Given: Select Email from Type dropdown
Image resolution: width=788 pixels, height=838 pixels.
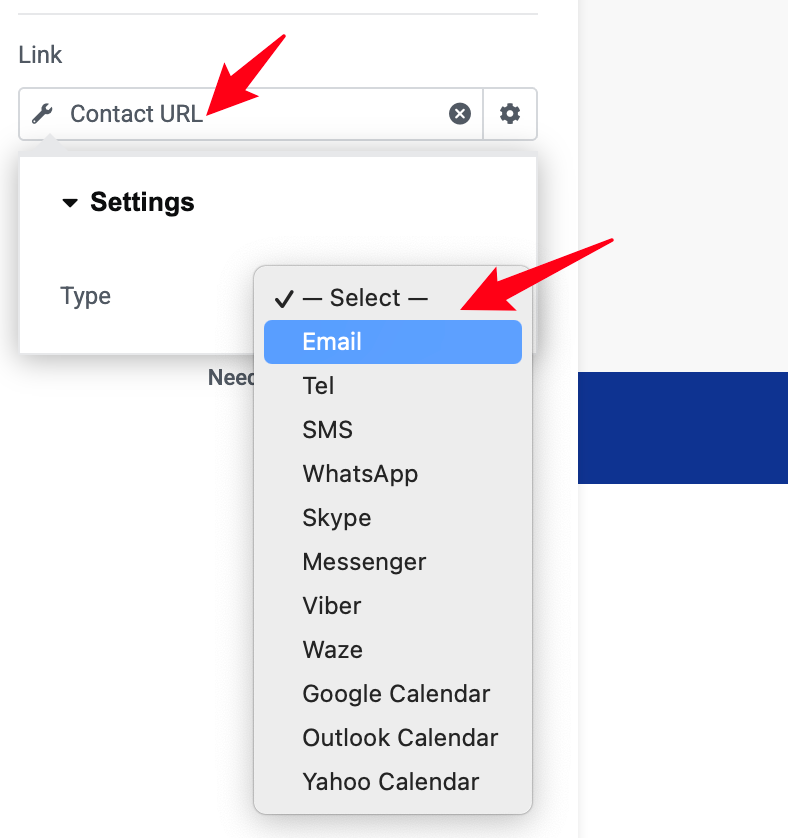Looking at the screenshot, I should (393, 342).
